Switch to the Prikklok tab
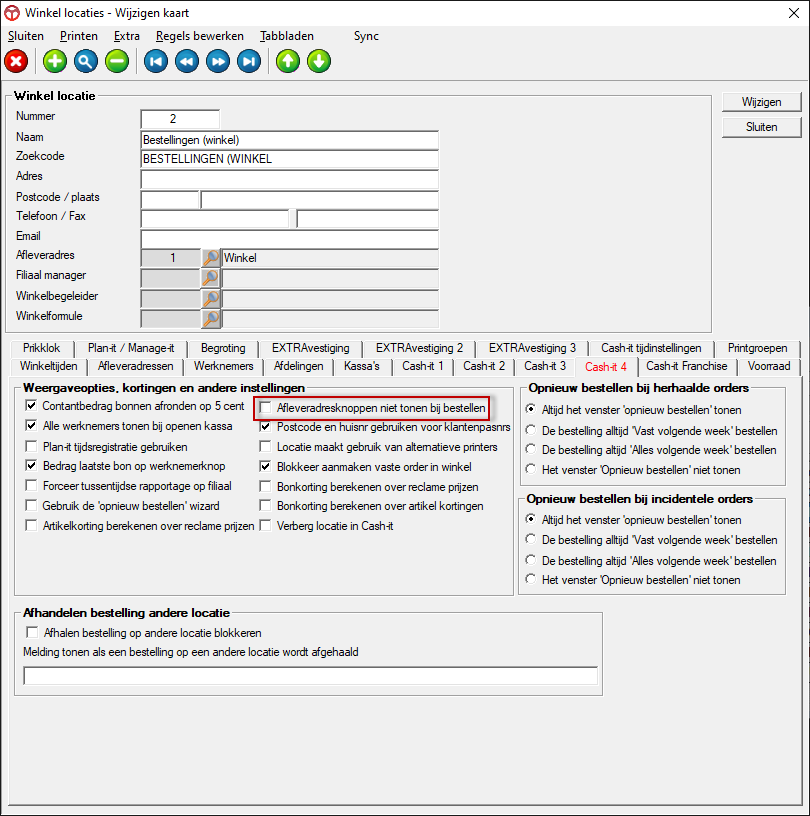This screenshot has width=810, height=816. click(42, 348)
